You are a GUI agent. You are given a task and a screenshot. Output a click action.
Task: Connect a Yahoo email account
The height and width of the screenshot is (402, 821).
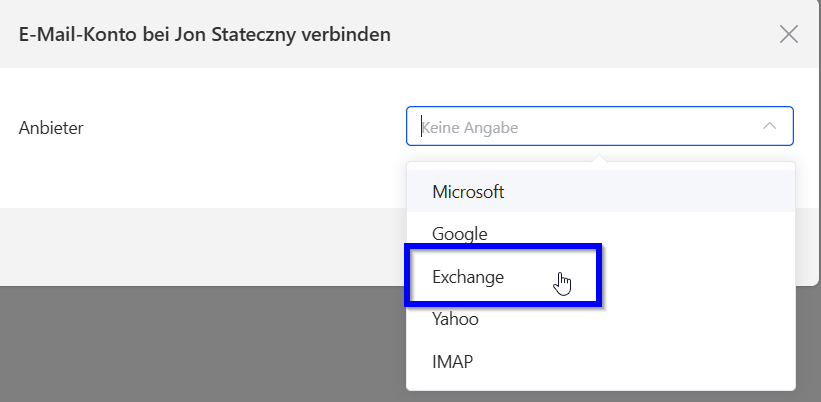tap(455, 320)
